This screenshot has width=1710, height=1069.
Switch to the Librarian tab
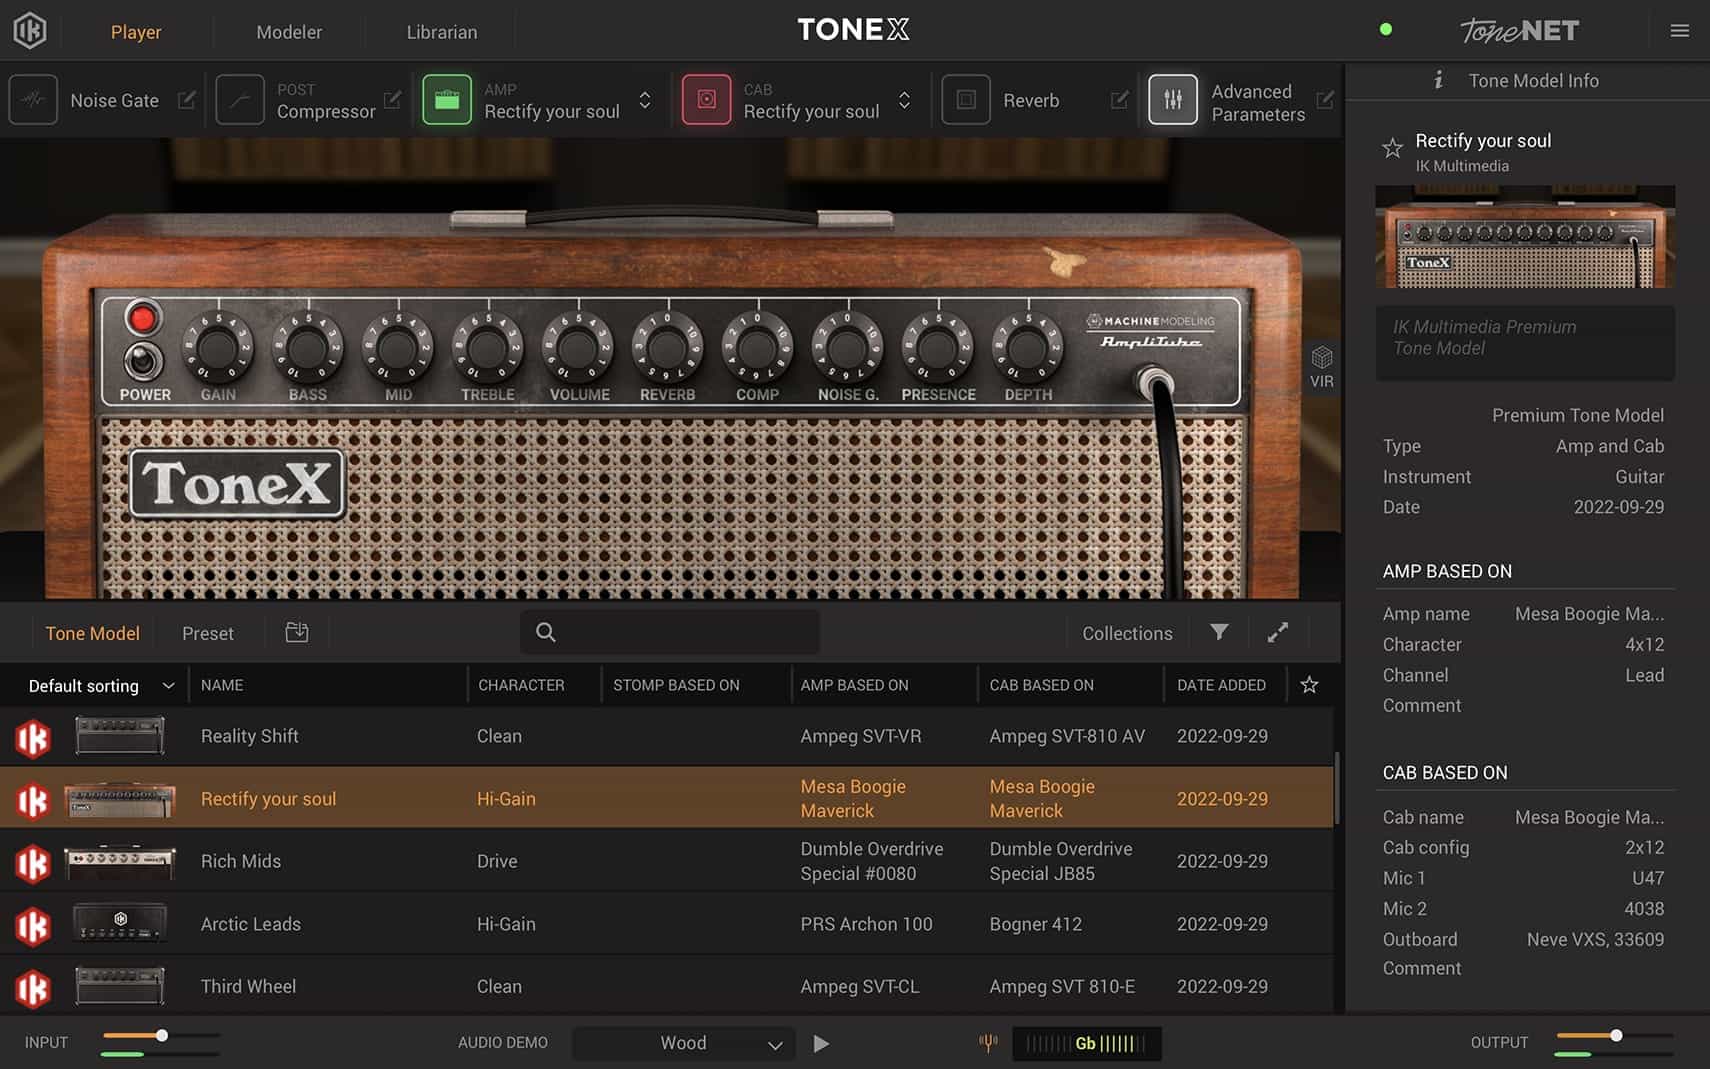pyautogui.click(x=442, y=32)
